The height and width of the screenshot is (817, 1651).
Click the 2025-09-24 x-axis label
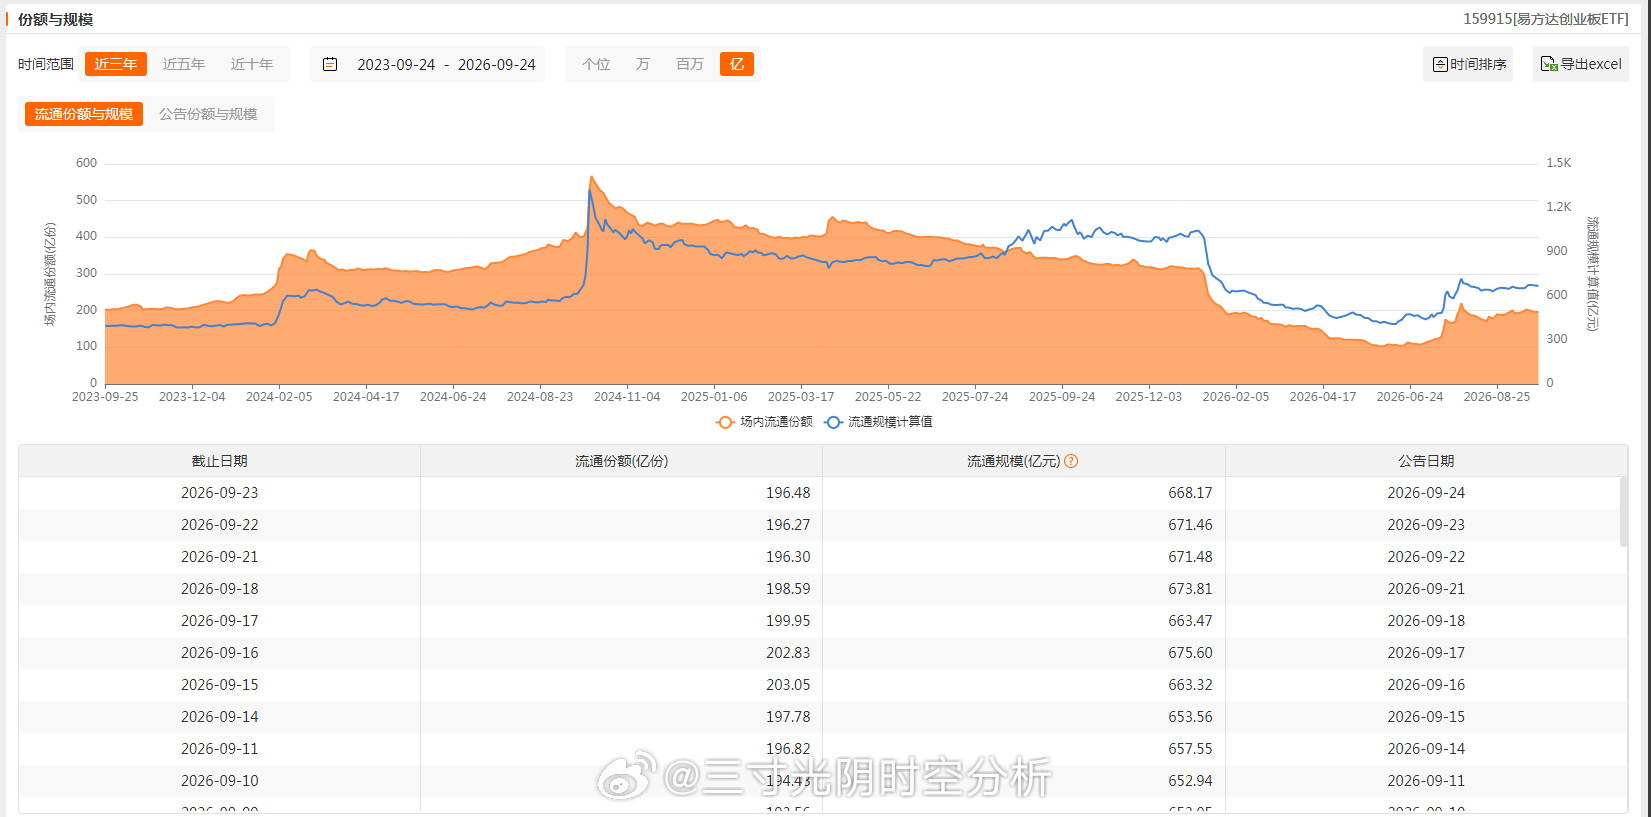[1062, 397]
